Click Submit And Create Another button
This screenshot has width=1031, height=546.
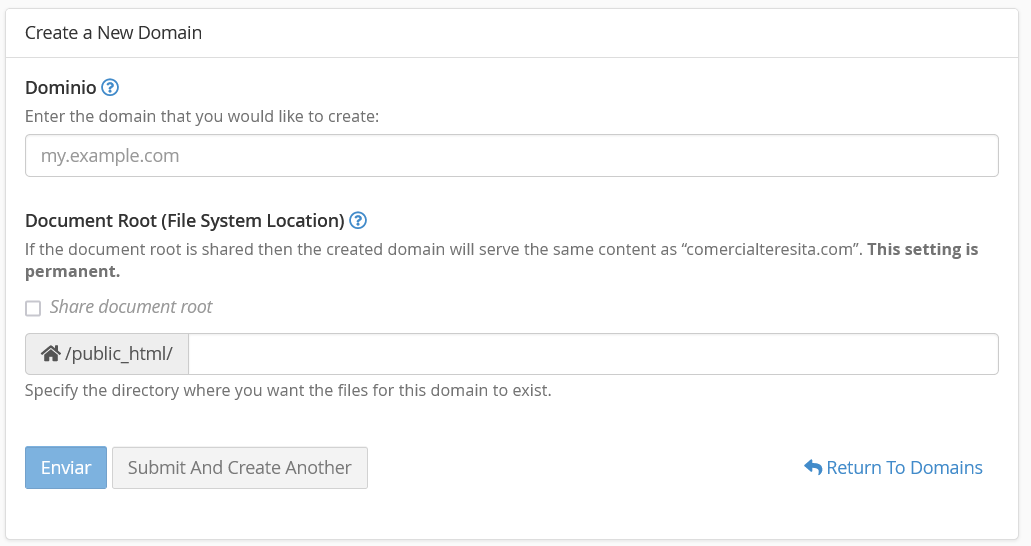point(240,468)
